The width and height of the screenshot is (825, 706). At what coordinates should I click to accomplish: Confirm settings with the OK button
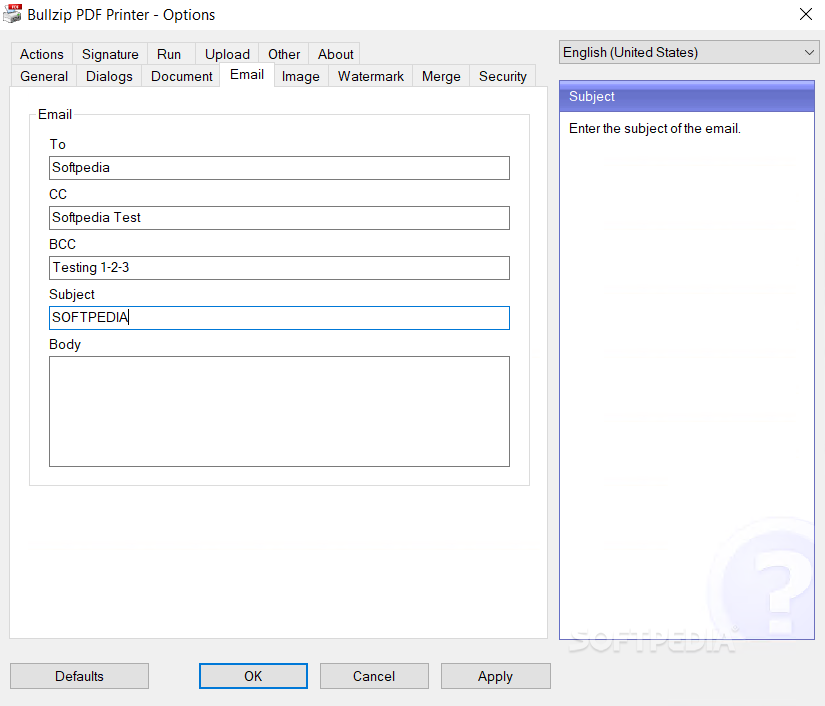pyautogui.click(x=253, y=676)
